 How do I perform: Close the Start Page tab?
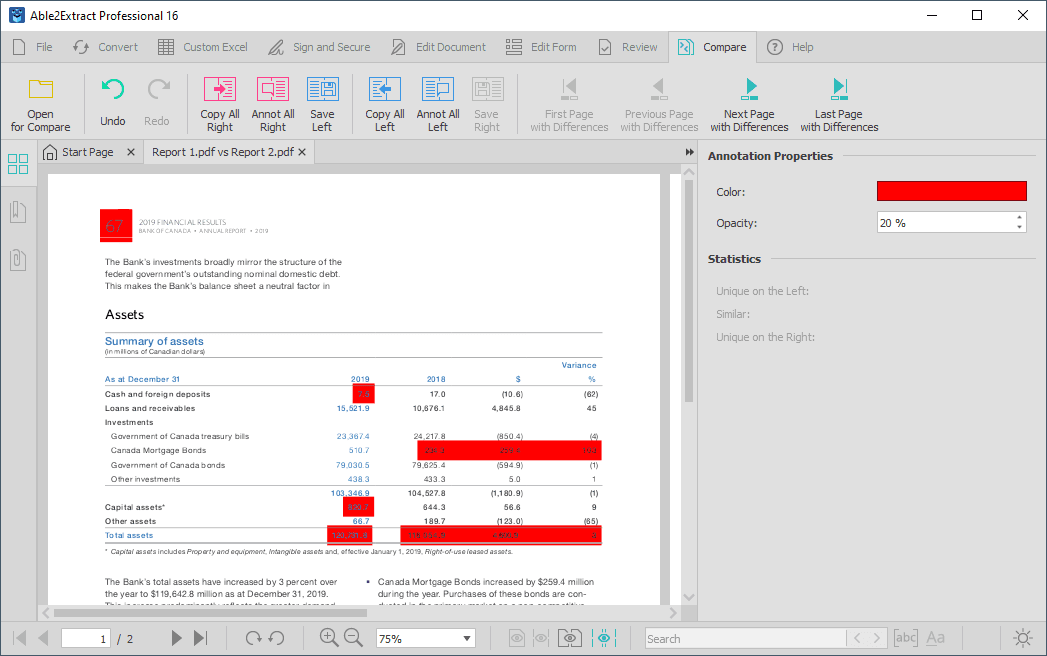(131, 152)
